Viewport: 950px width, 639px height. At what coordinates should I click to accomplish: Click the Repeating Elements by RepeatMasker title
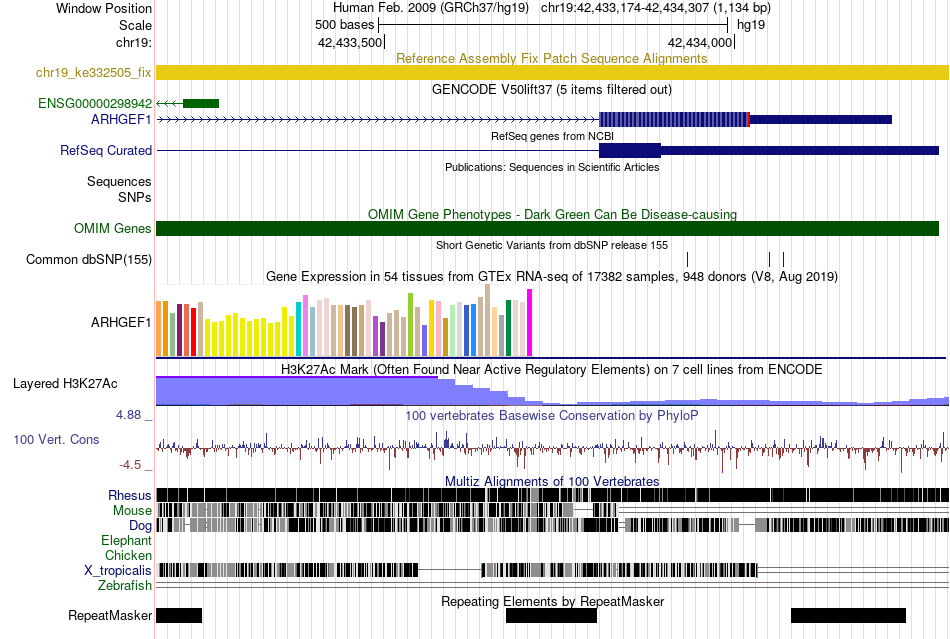[552, 601]
